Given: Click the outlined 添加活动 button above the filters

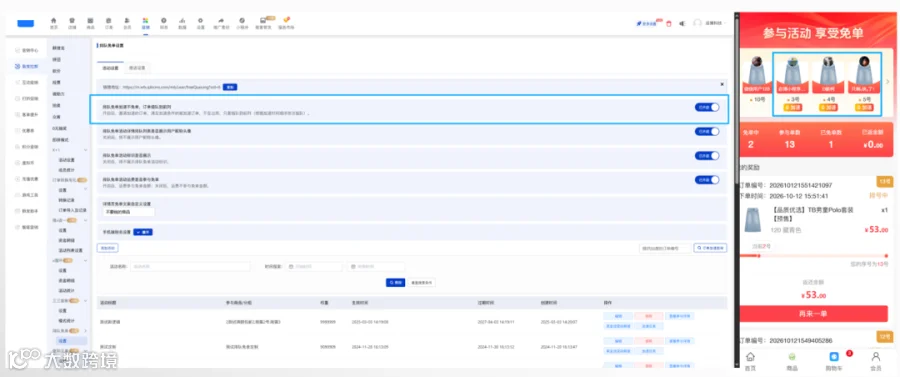Looking at the screenshot, I should tap(108, 248).
